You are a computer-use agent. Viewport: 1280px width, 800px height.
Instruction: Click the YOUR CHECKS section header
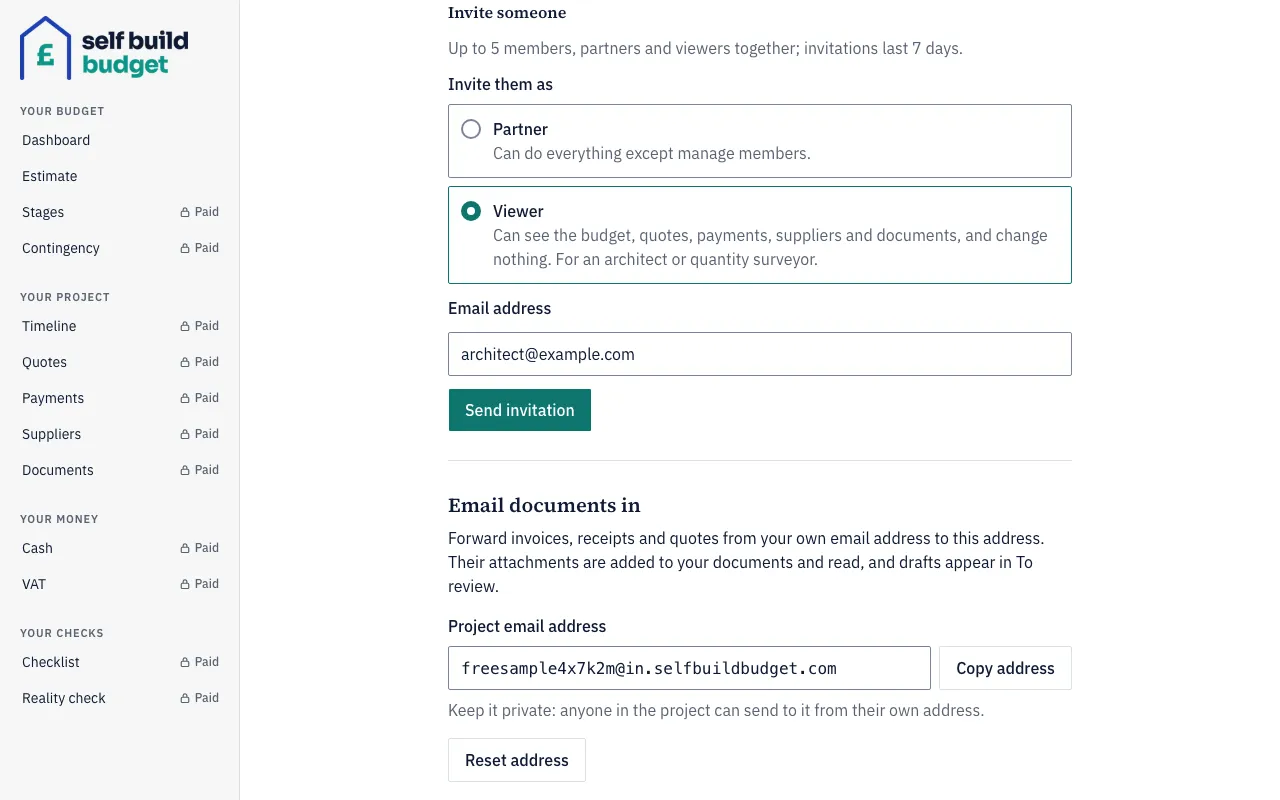pos(62,633)
